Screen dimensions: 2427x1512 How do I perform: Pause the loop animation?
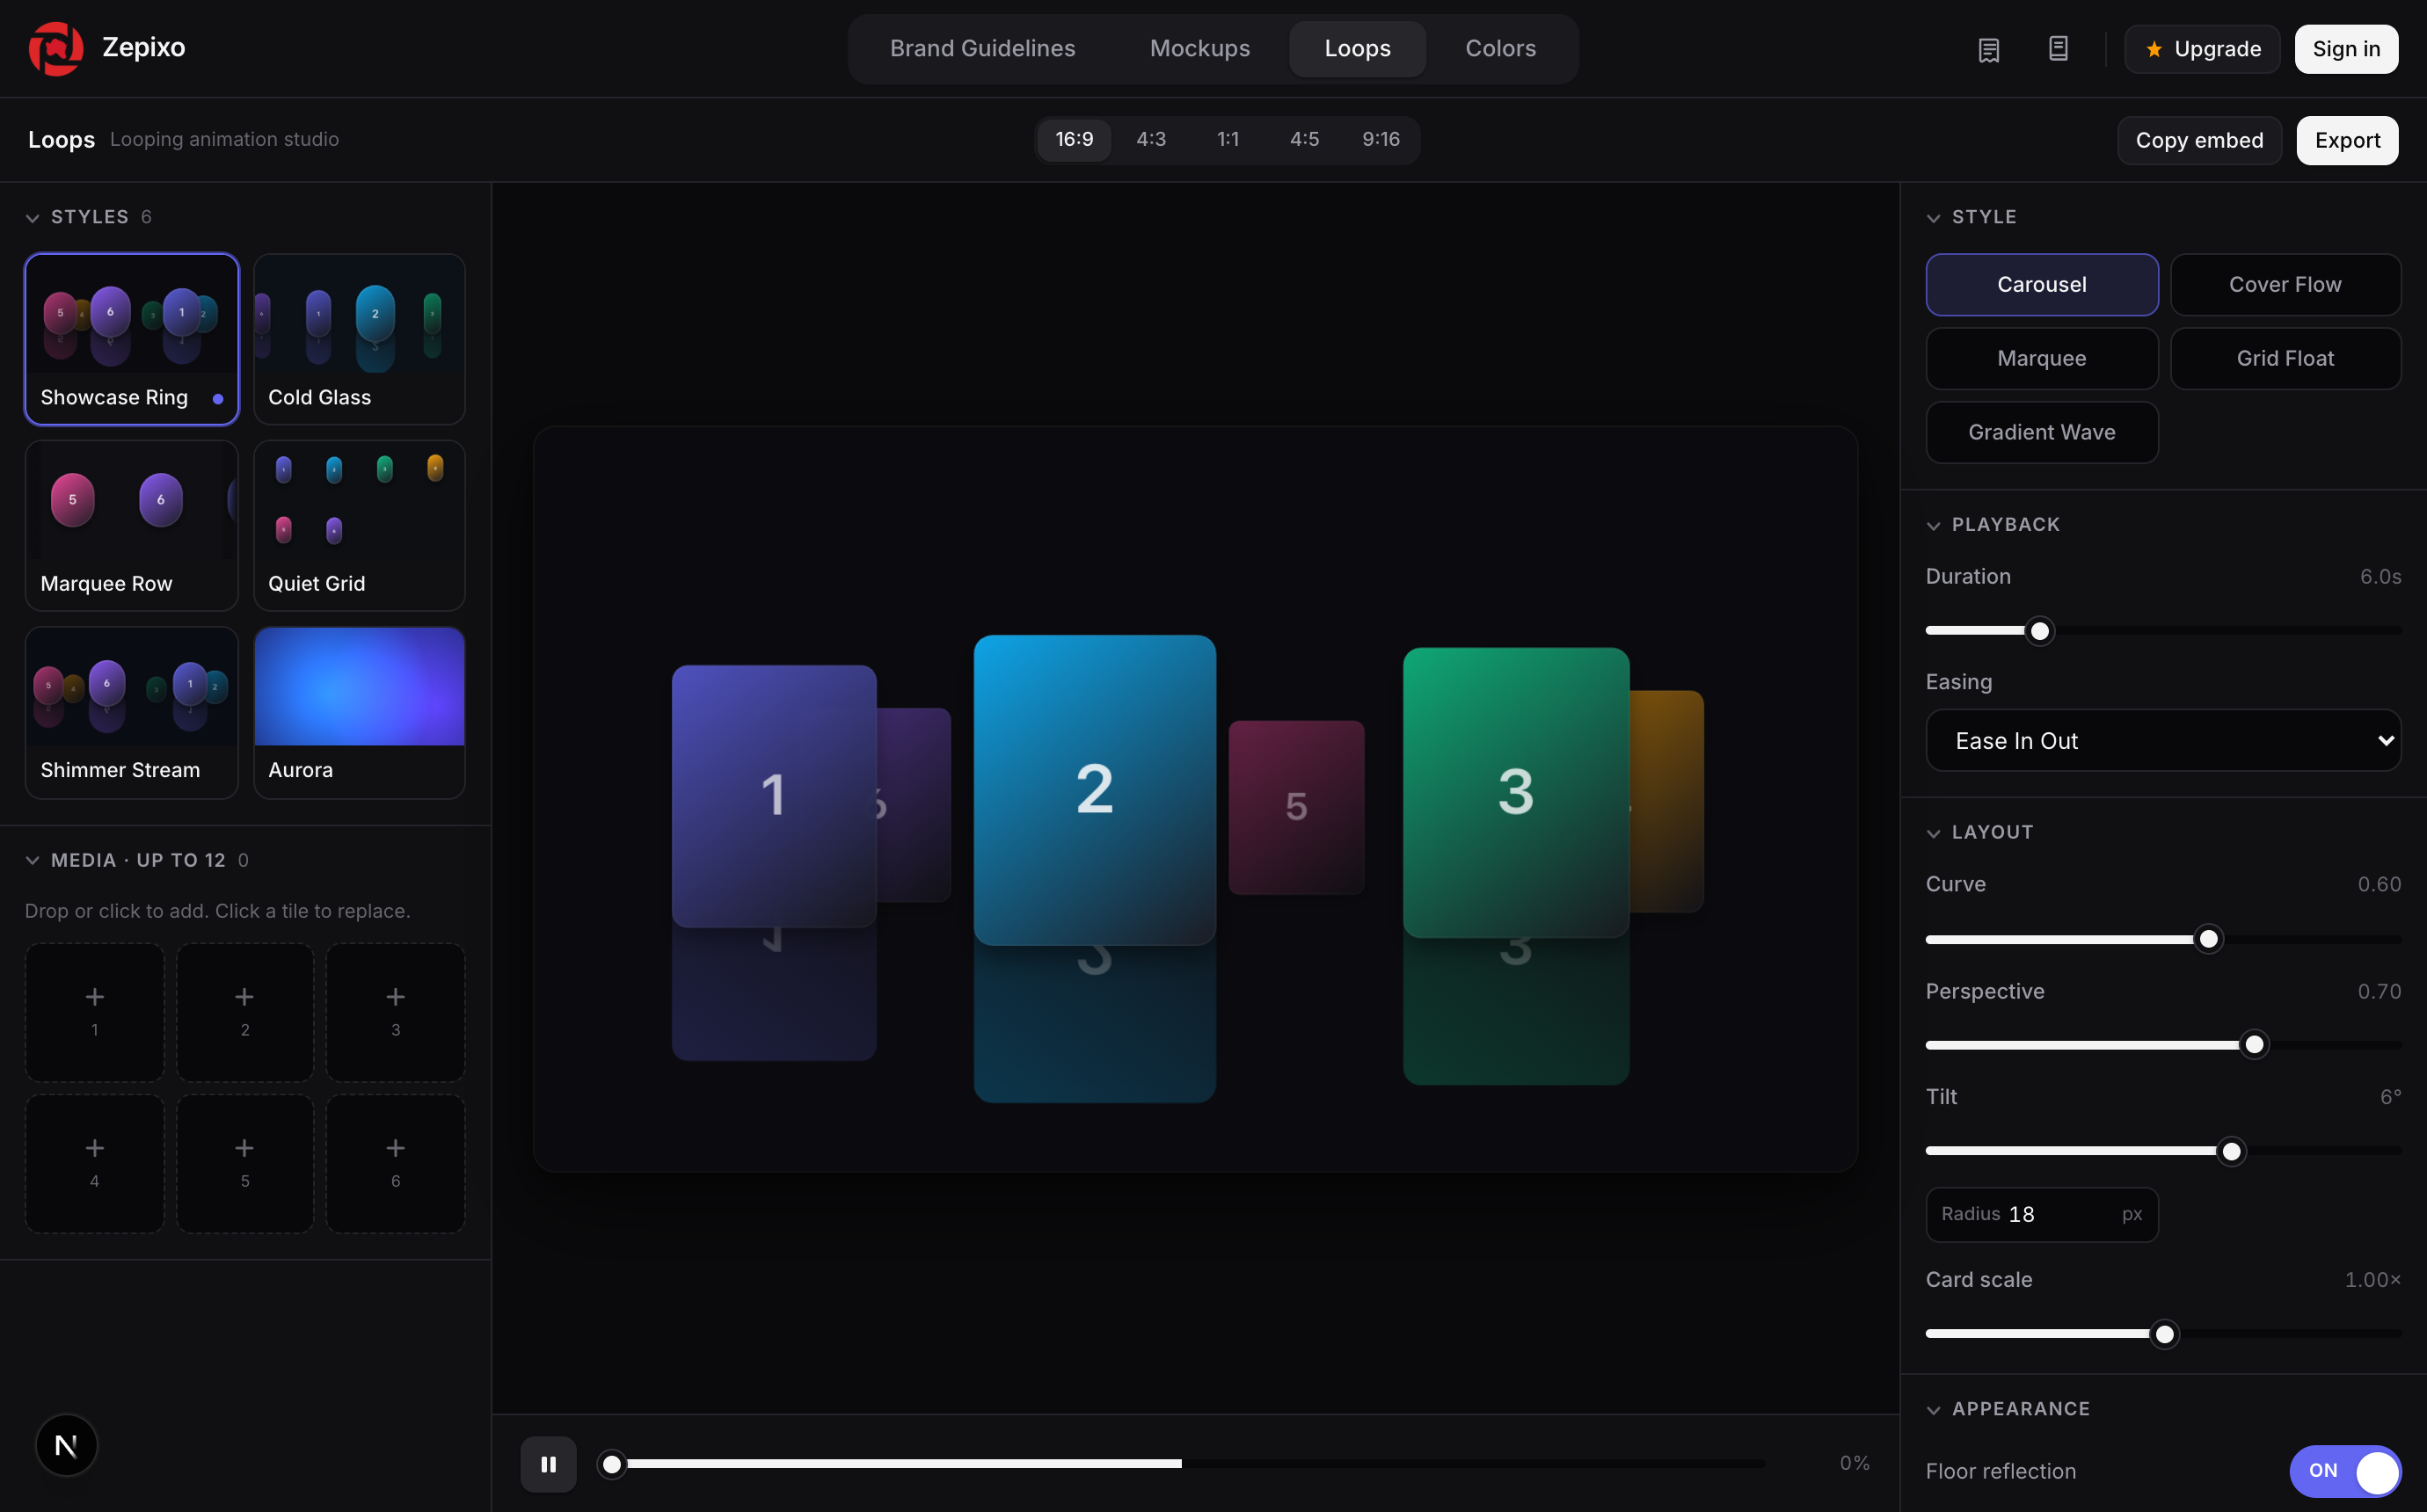click(x=548, y=1464)
